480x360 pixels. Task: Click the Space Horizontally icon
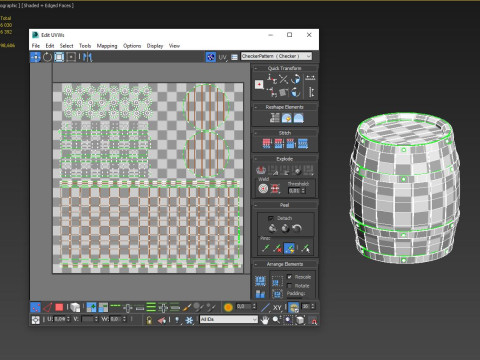[x=310, y=78]
